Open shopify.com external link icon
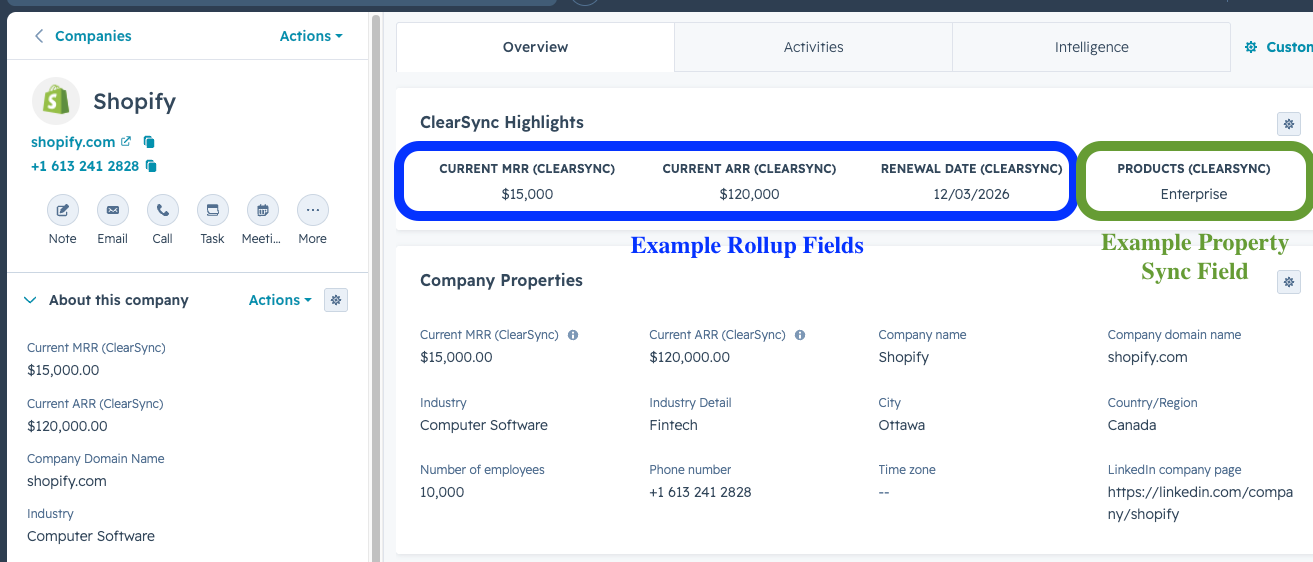The height and width of the screenshot is (562, 1313). point(126,142)
